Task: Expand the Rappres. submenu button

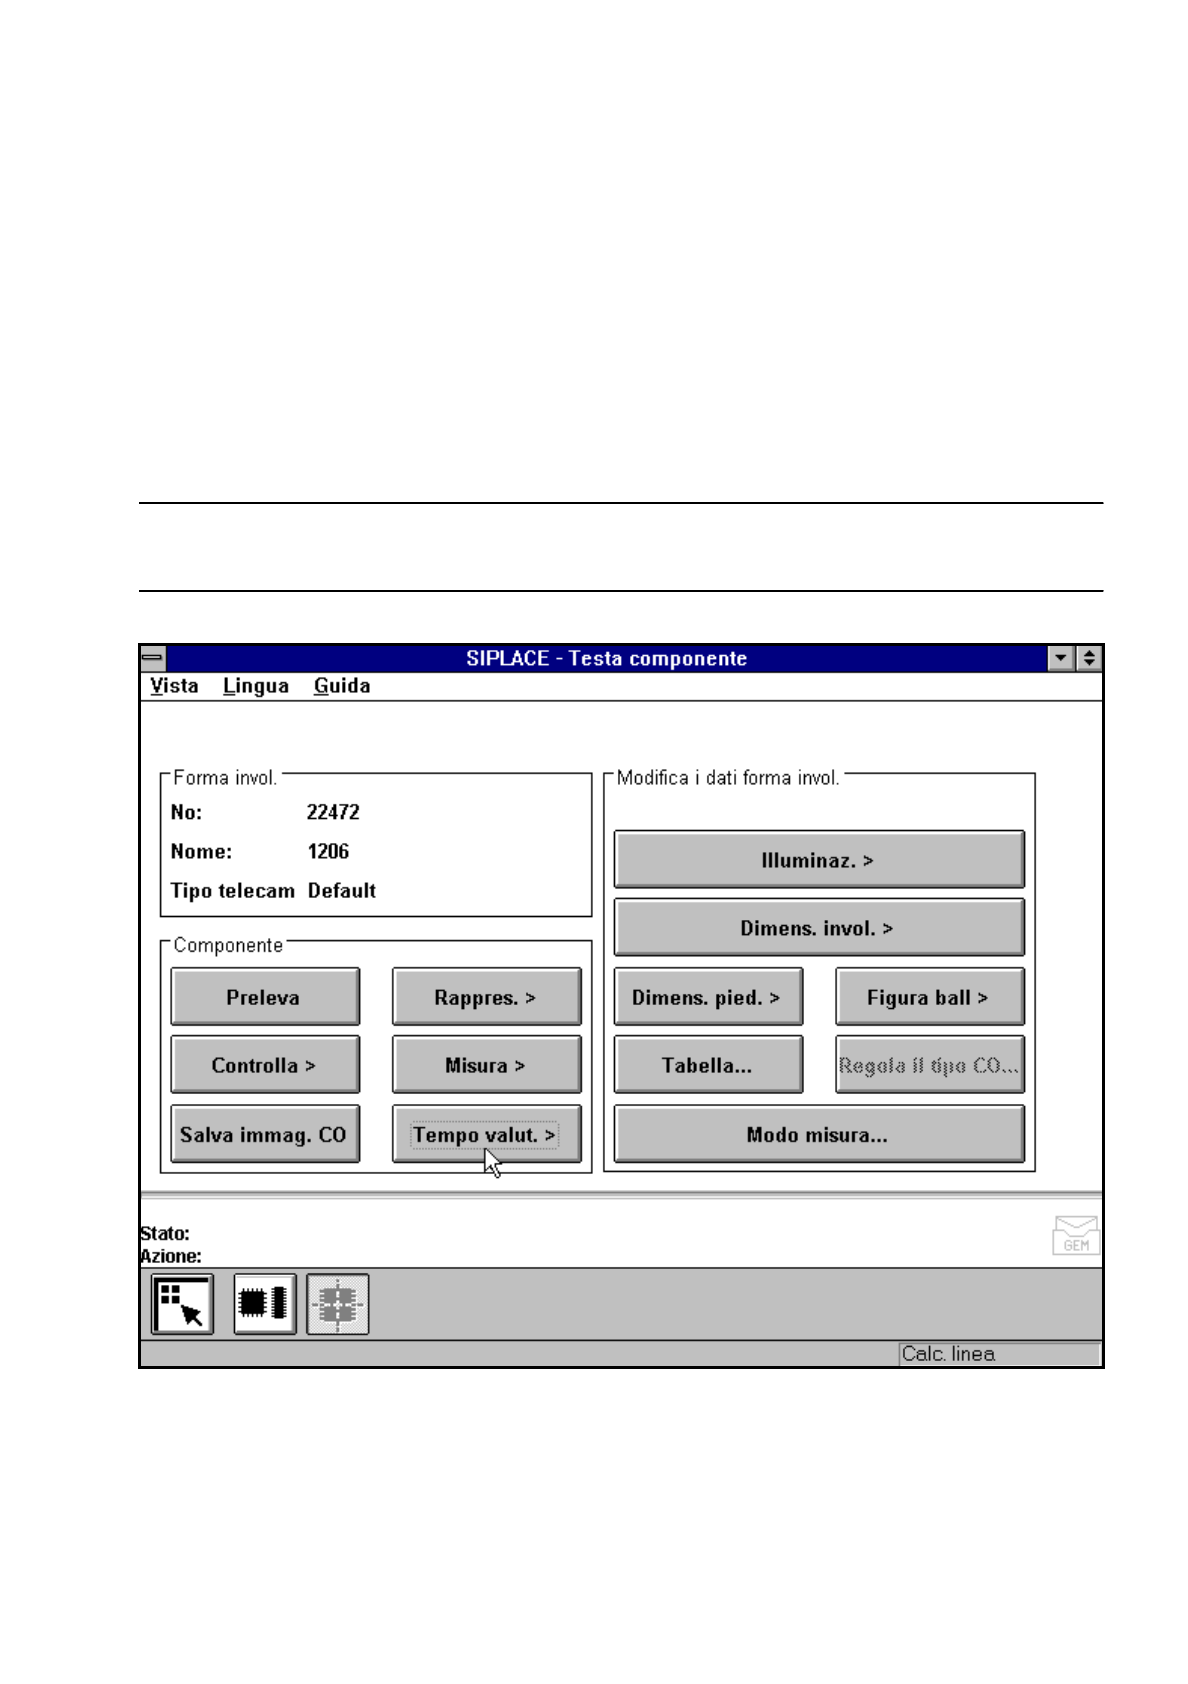Action: [x=487, y=997]
